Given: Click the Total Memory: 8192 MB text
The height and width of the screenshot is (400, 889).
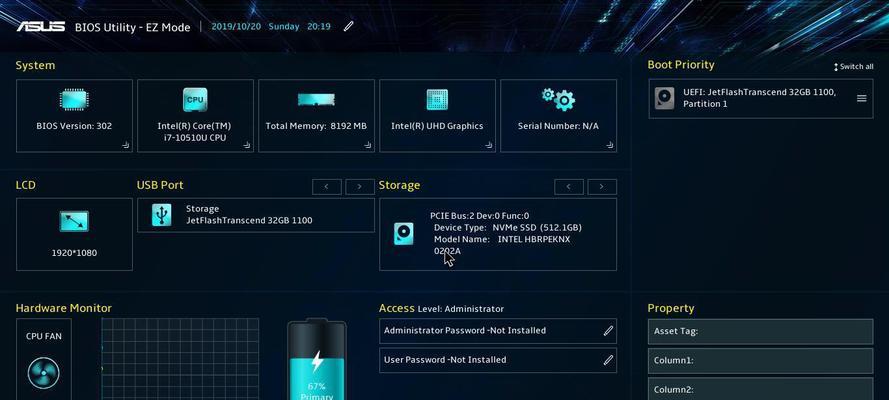Looking at the screenshot, I should 316,126.
